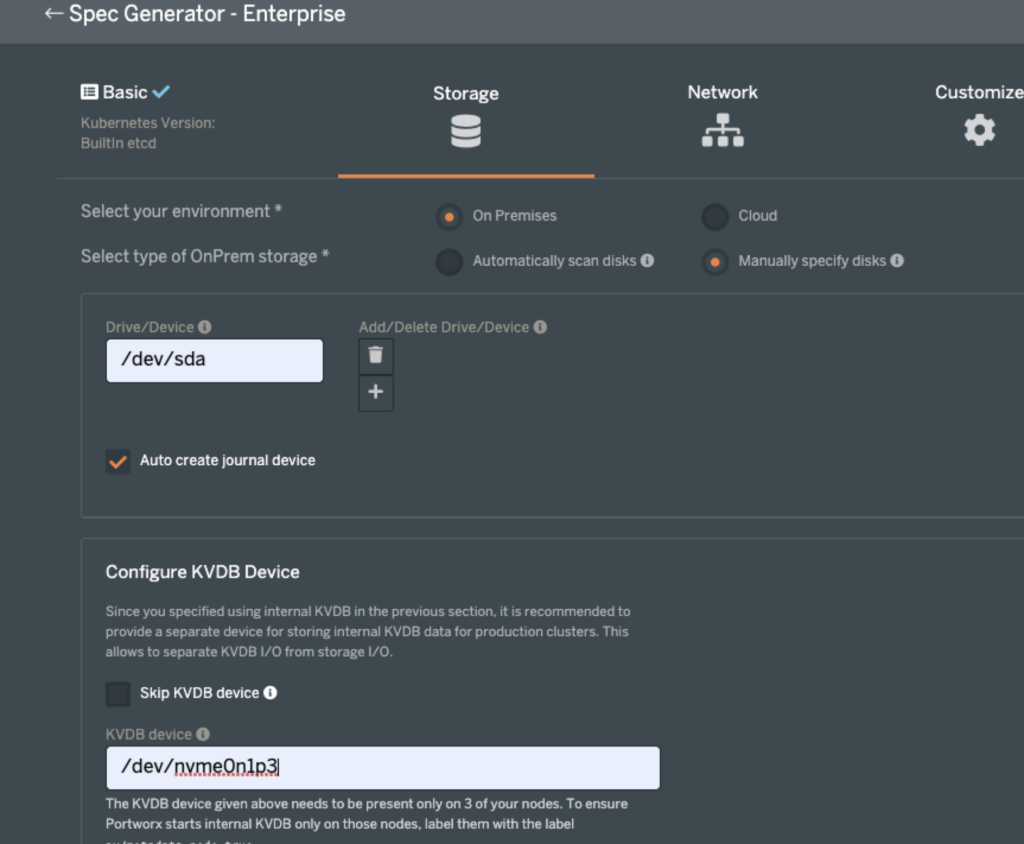Click the Storage database stack icon
This screenshot has height=844, width=1024.
coord(466,131)
